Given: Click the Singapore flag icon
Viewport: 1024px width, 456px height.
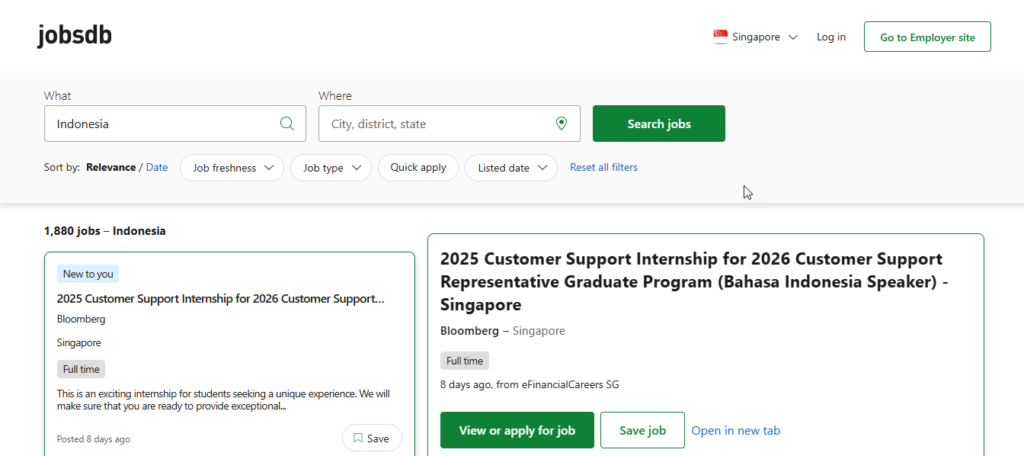Looking at the screenshot, I should click(720, 37).
